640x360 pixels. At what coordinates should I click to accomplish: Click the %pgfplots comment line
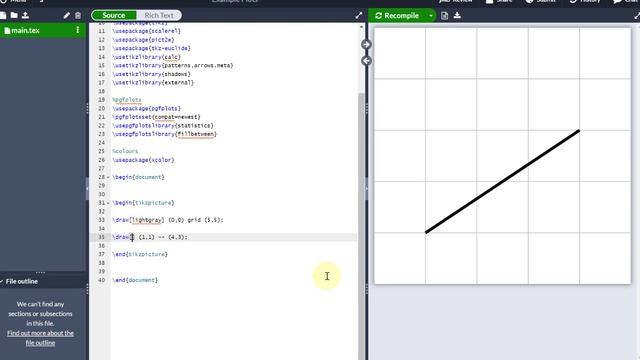127,100
